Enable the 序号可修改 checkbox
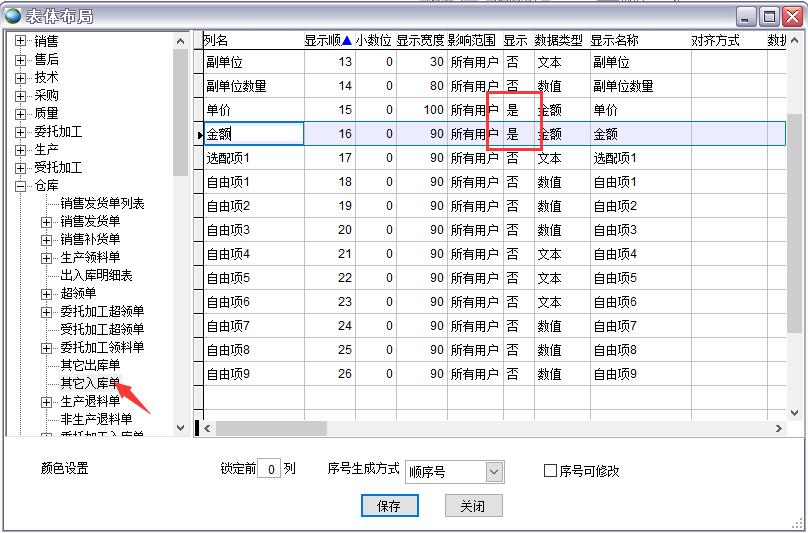 (x=550, y=470)
